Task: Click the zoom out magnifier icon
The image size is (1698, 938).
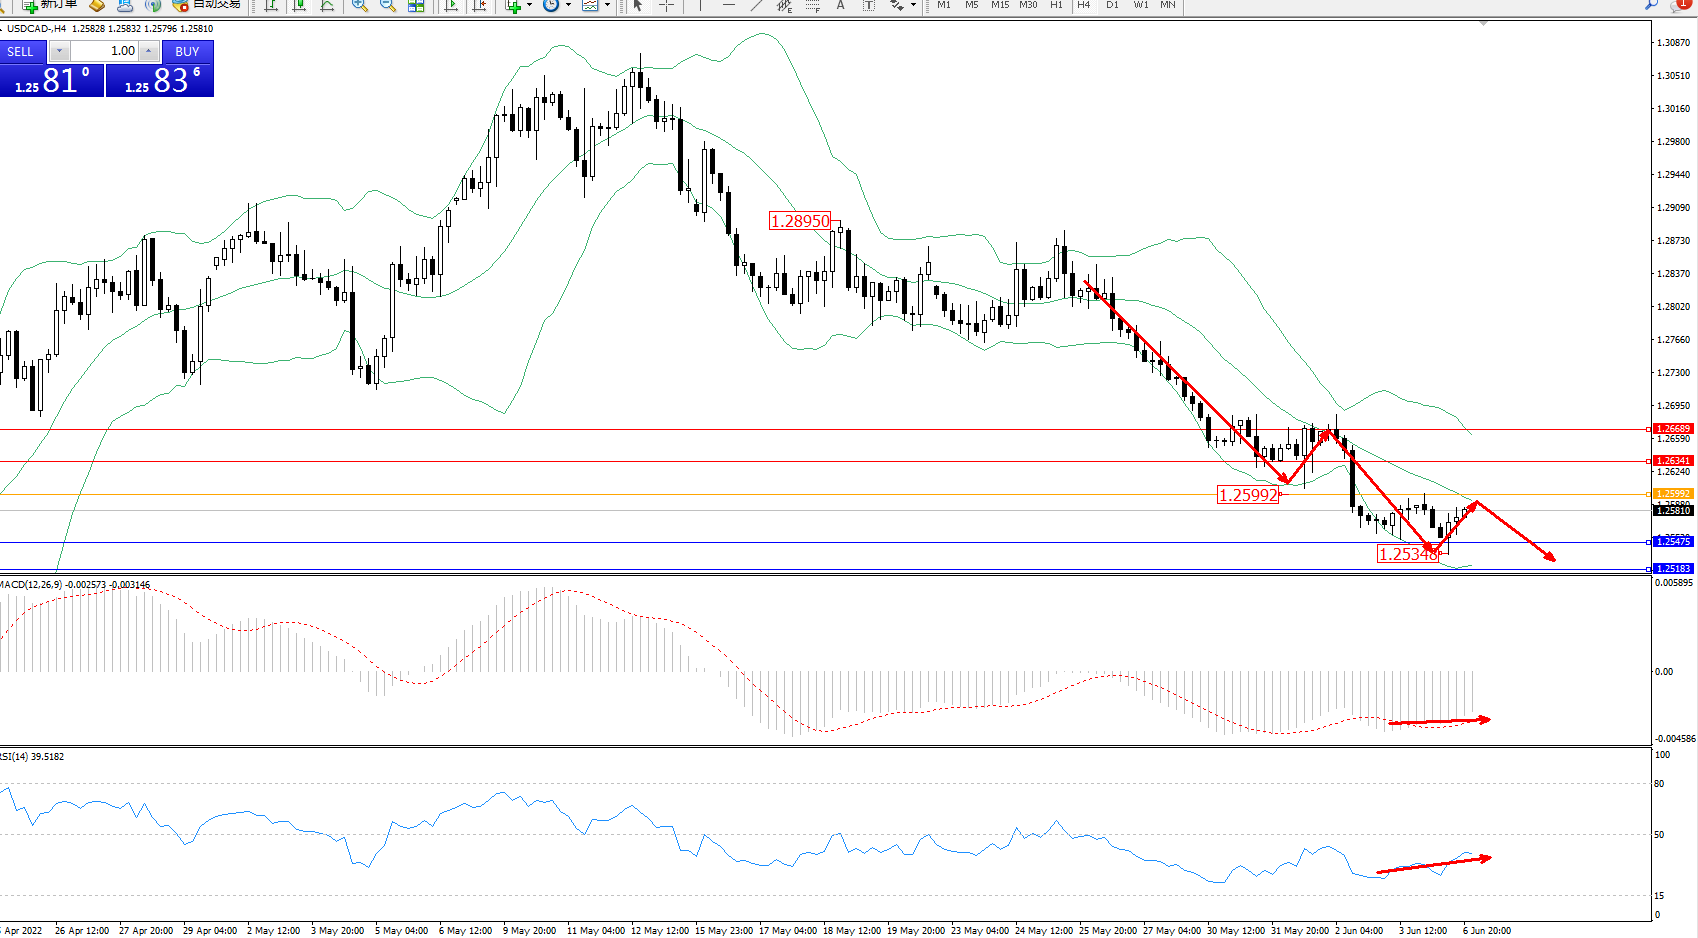Action: coord(388,5)
